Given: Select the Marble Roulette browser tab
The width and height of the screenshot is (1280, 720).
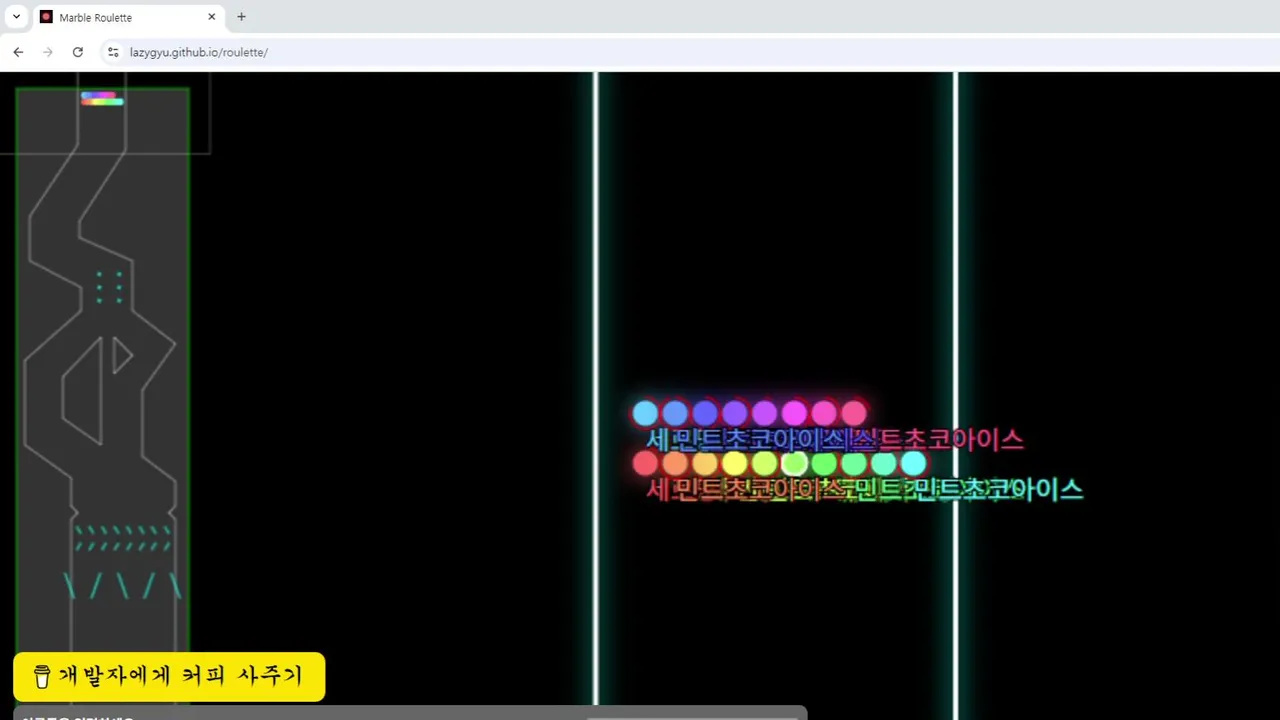Looking at the screenshot, I should (x=127, y=17).
